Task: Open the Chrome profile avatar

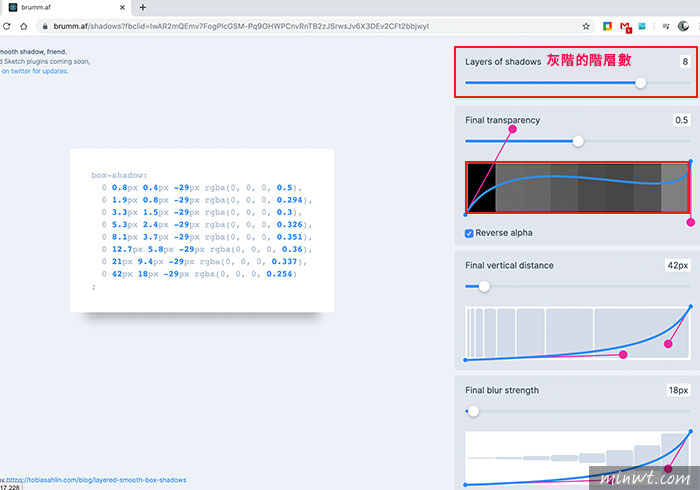Action: (x=683, y=26)
